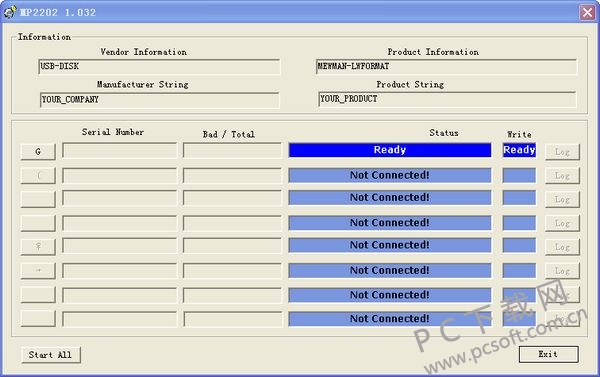Click the Bad / Total field in first row
The height and width of the screenshot is (377, 600).
[x=232, y=150]
